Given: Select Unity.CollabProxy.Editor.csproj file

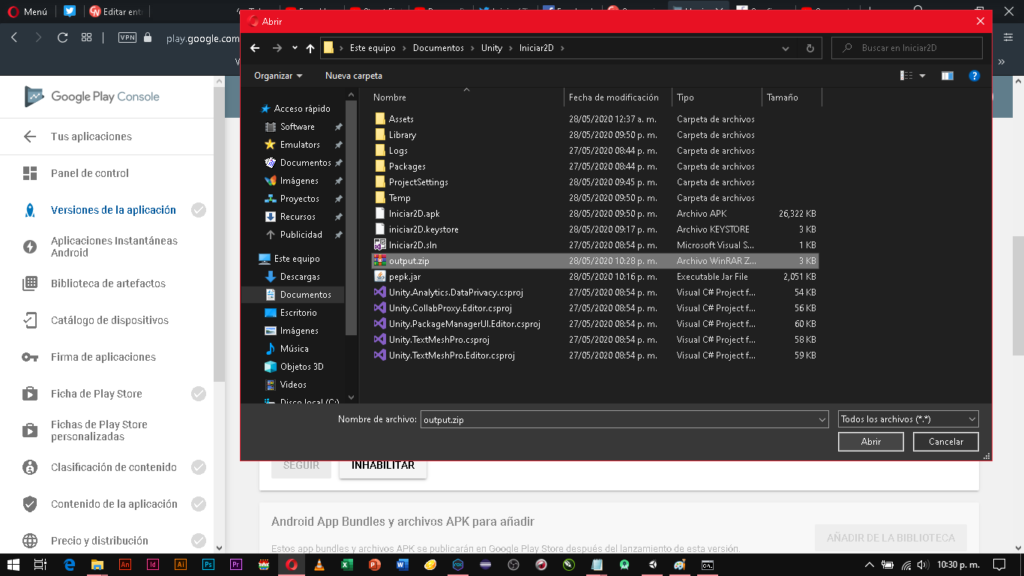Looking at the screenshot, I should point(450,308).
